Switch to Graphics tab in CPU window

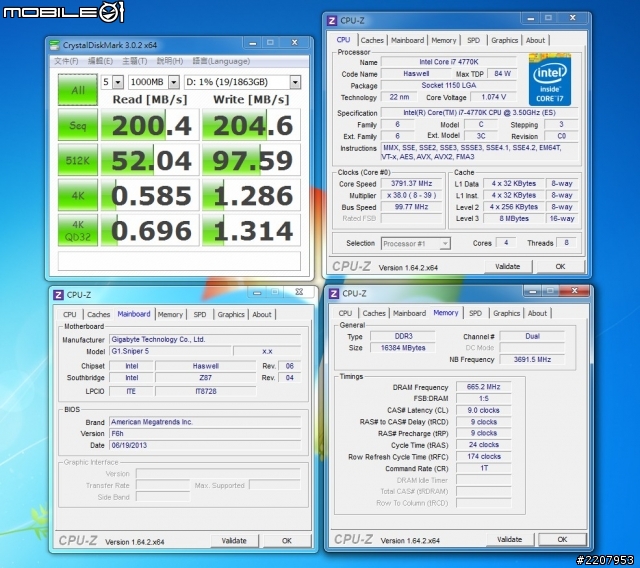click(504, 40)
